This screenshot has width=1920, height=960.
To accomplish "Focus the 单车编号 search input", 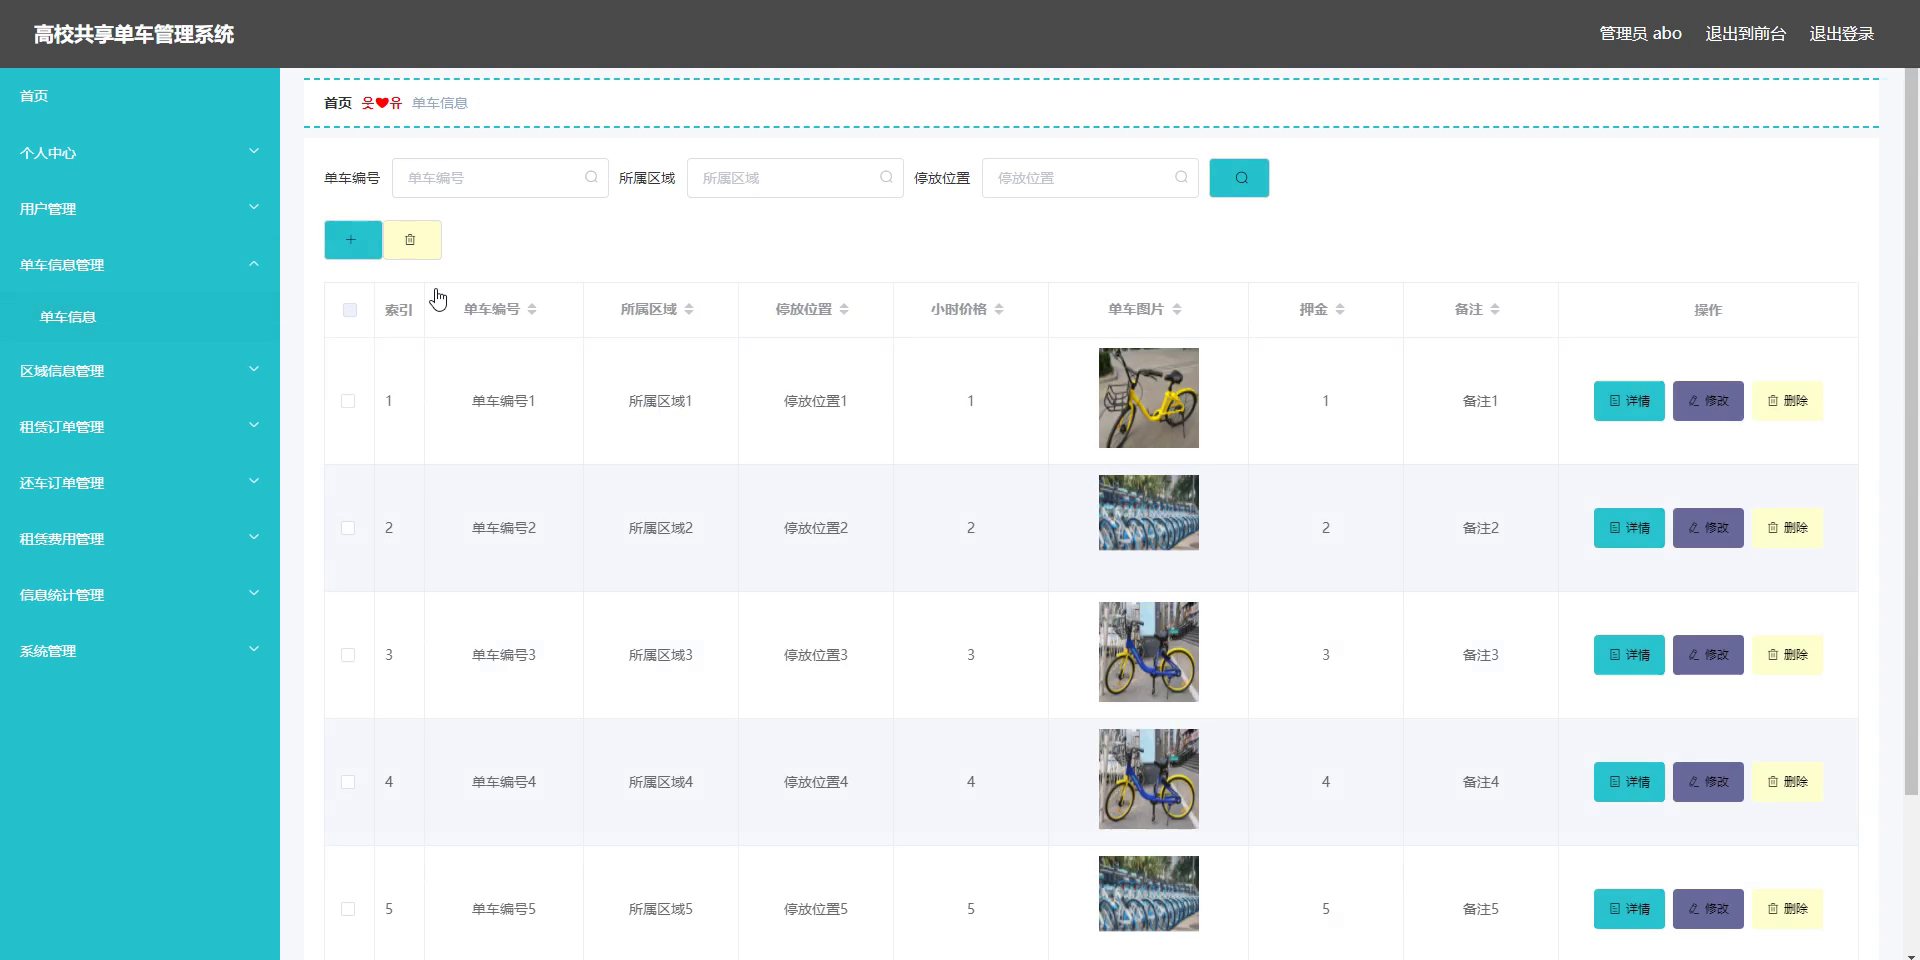I will click(500, 178).
